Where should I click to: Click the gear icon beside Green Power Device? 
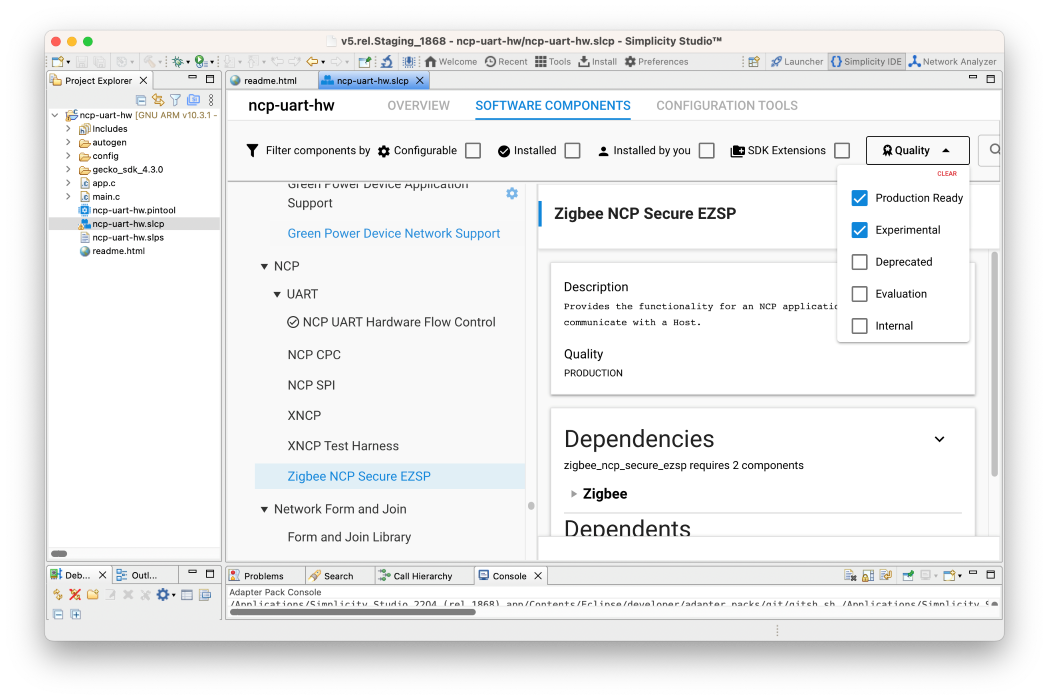click(512, 193)
